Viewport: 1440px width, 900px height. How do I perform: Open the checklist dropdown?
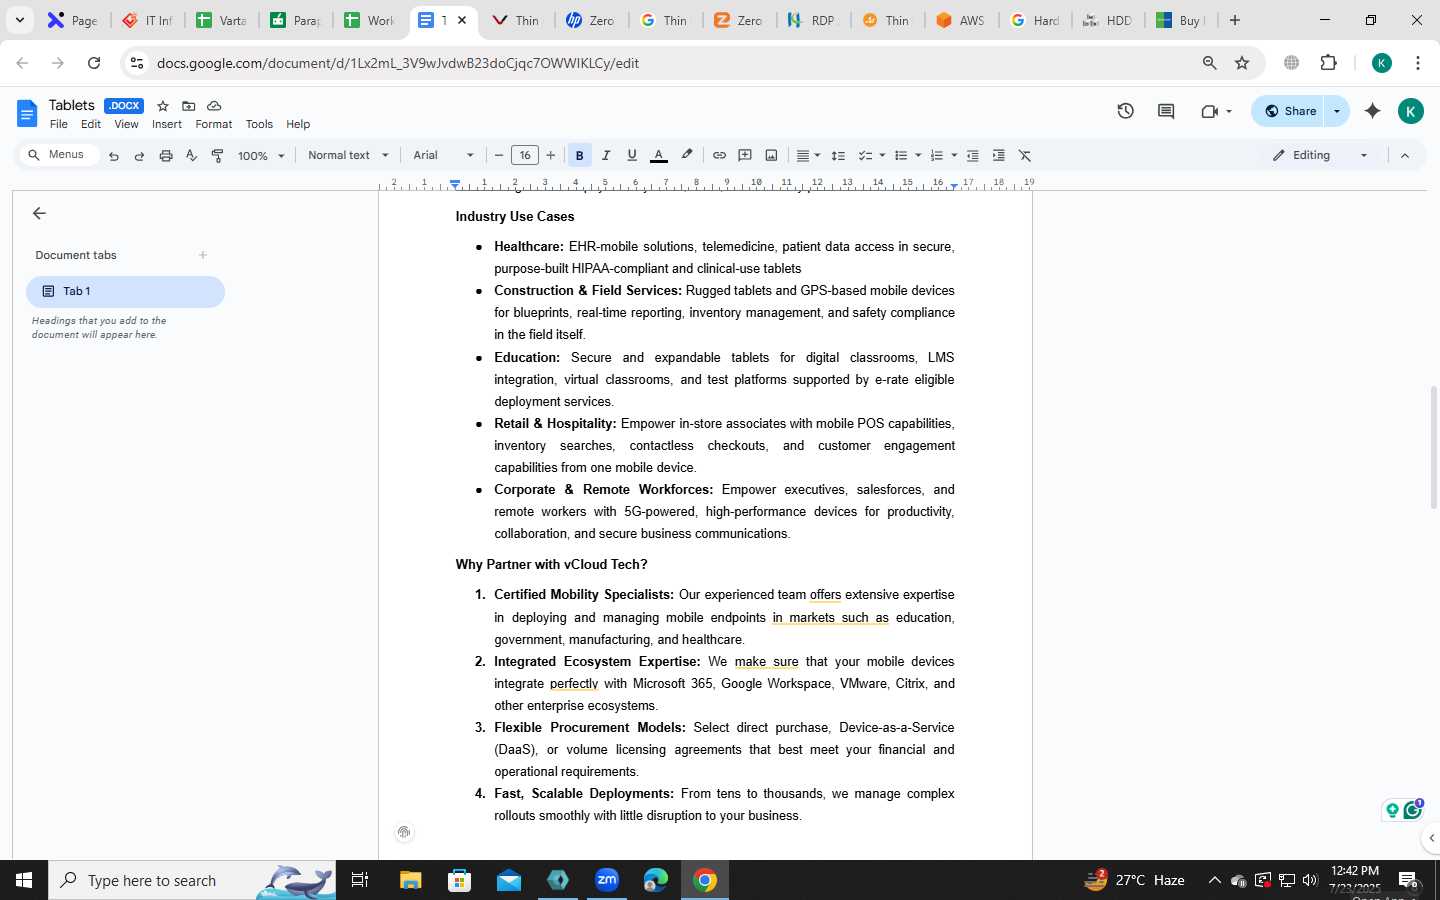[872, 156]
